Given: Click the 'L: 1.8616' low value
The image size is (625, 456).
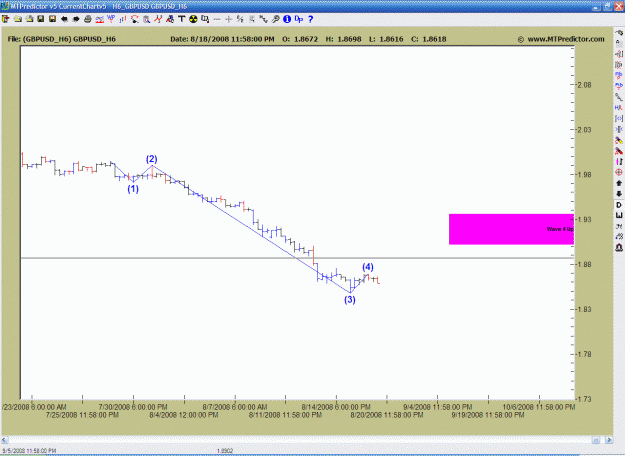Looking at the screenshot, I should point(386,39).
